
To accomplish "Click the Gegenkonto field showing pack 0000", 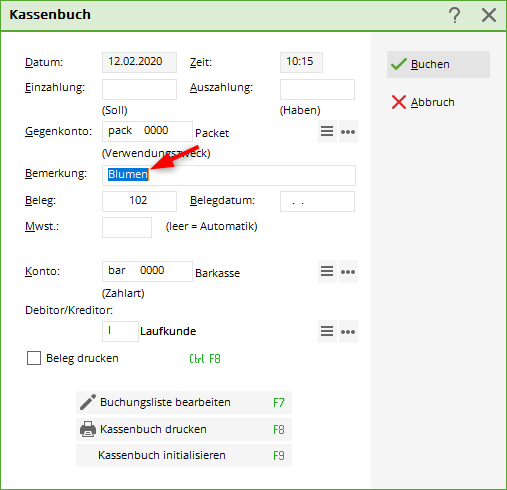I will coord(147,131).
